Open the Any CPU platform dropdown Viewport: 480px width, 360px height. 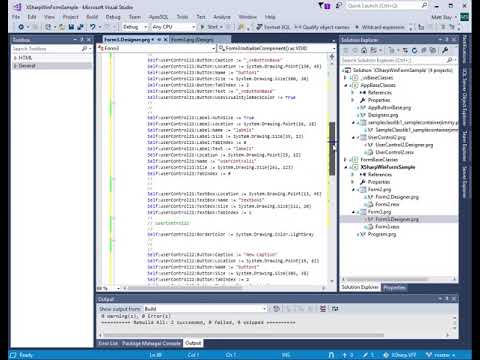(173, 27)
